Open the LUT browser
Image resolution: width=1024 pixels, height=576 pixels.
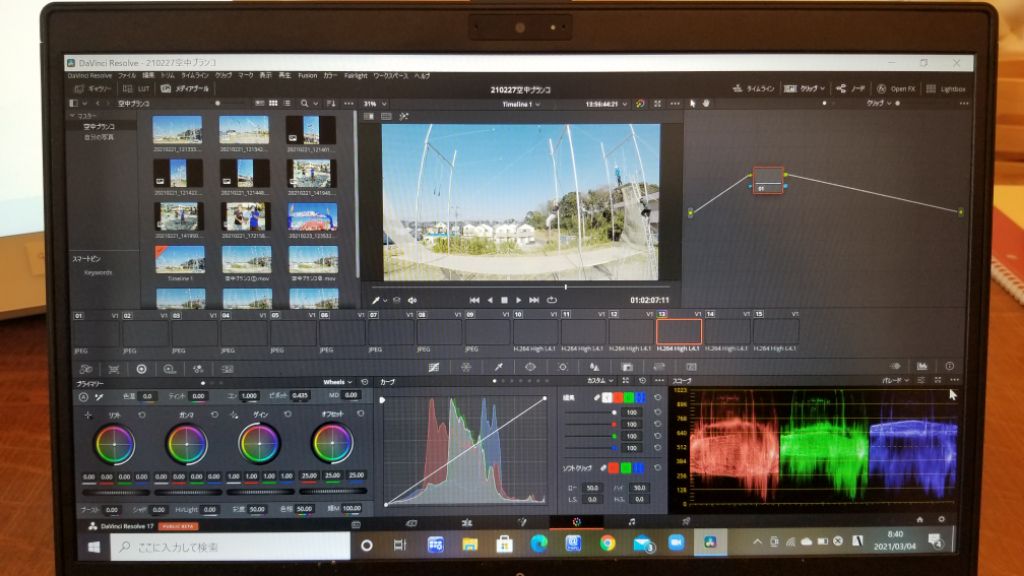tap(136, 89)
